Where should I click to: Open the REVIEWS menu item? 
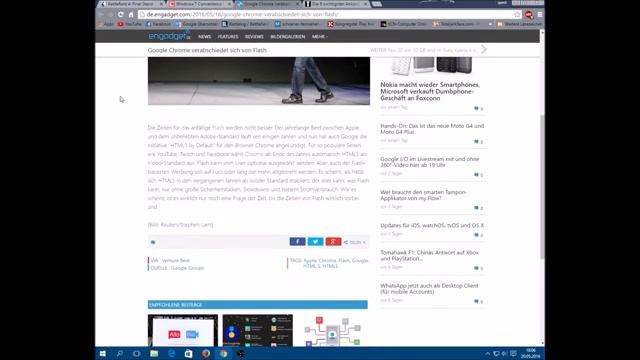[x=254, y=37]
